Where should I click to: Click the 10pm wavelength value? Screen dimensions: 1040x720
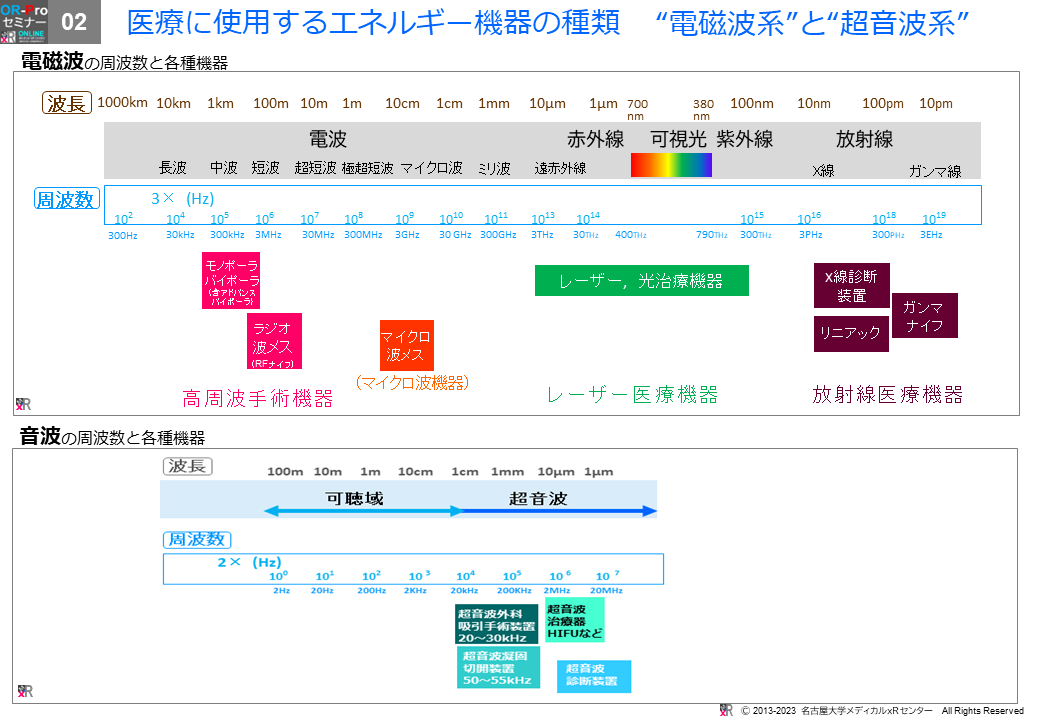tap(936, 103)
